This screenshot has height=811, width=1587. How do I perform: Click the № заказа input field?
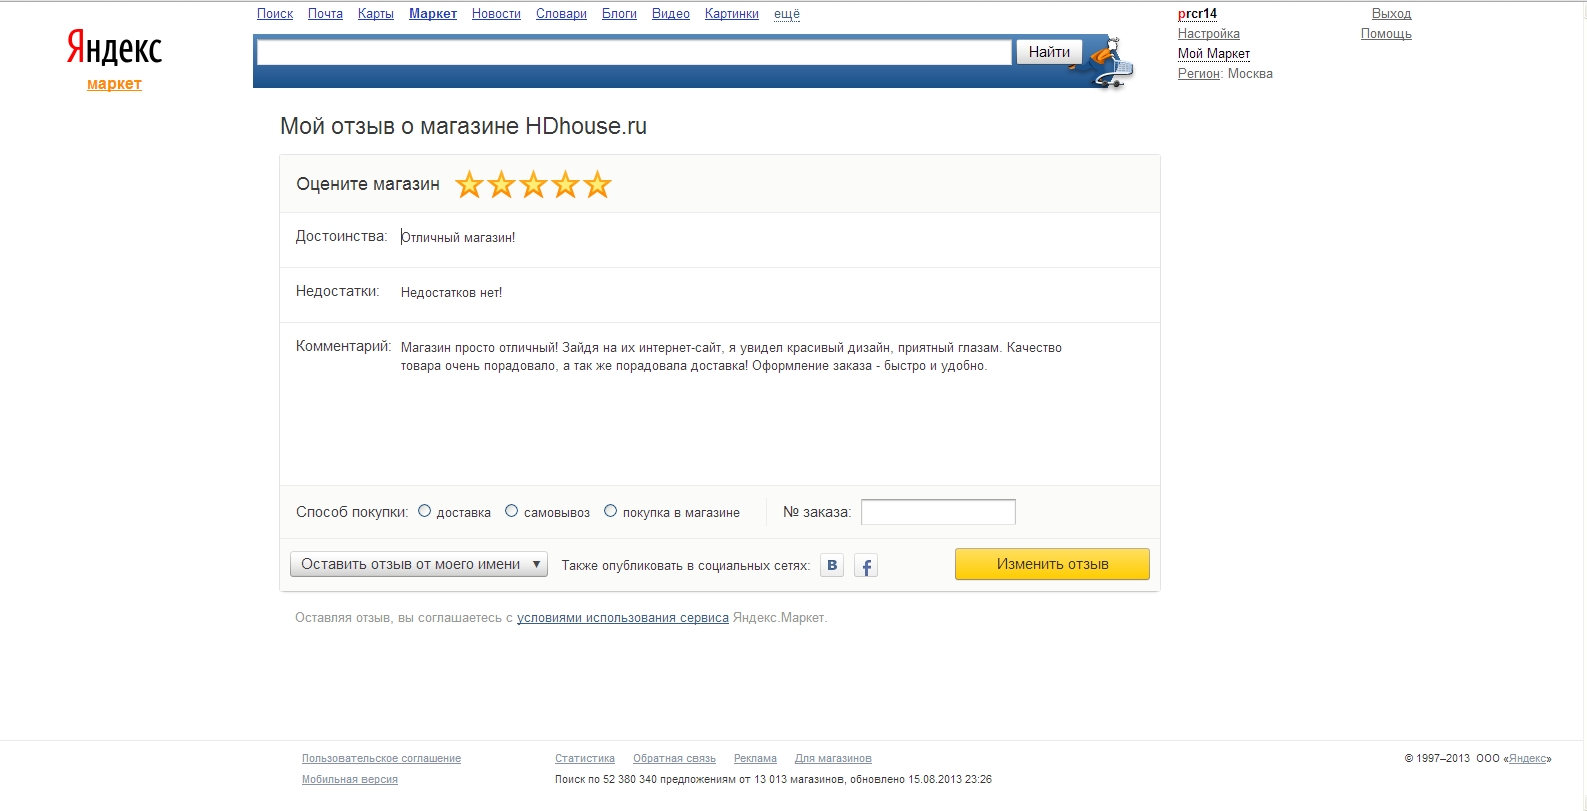coord(938,512)
